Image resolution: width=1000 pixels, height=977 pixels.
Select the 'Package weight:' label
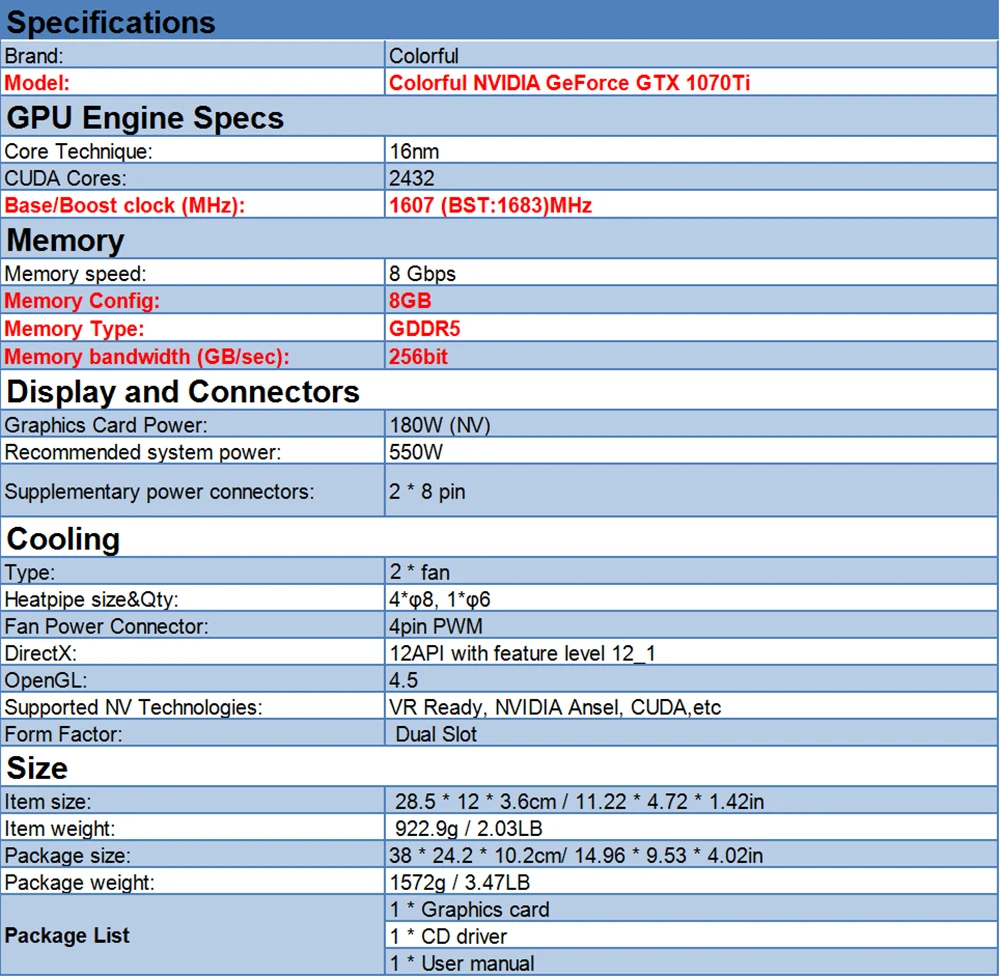(x=80, y=883)
